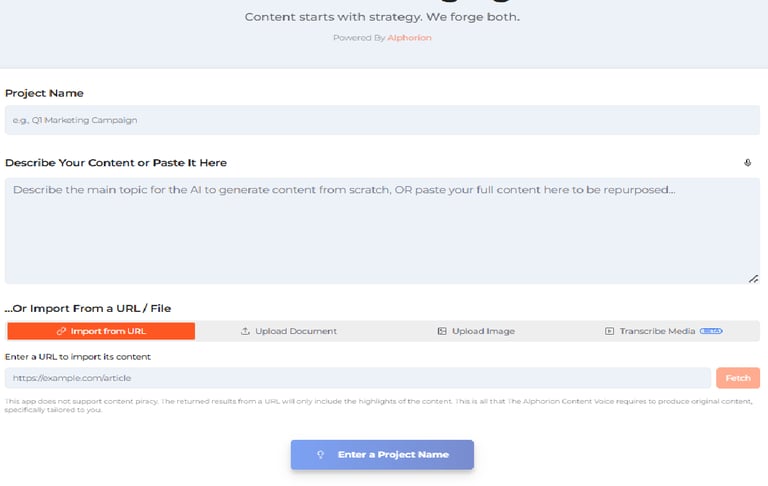Click the upload arrow icon beside Upload Document
Viewport: 768px width, 486px height.
tap(245, 331)
